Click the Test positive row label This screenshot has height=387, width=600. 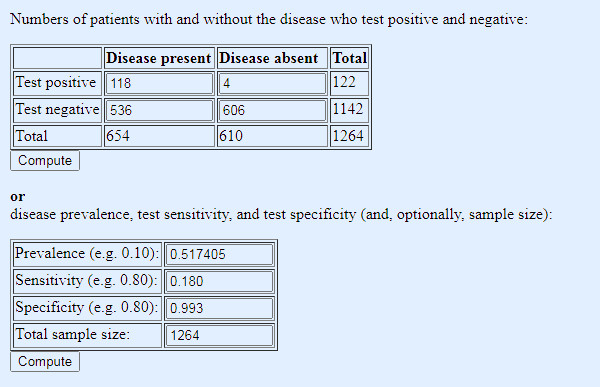57,83
